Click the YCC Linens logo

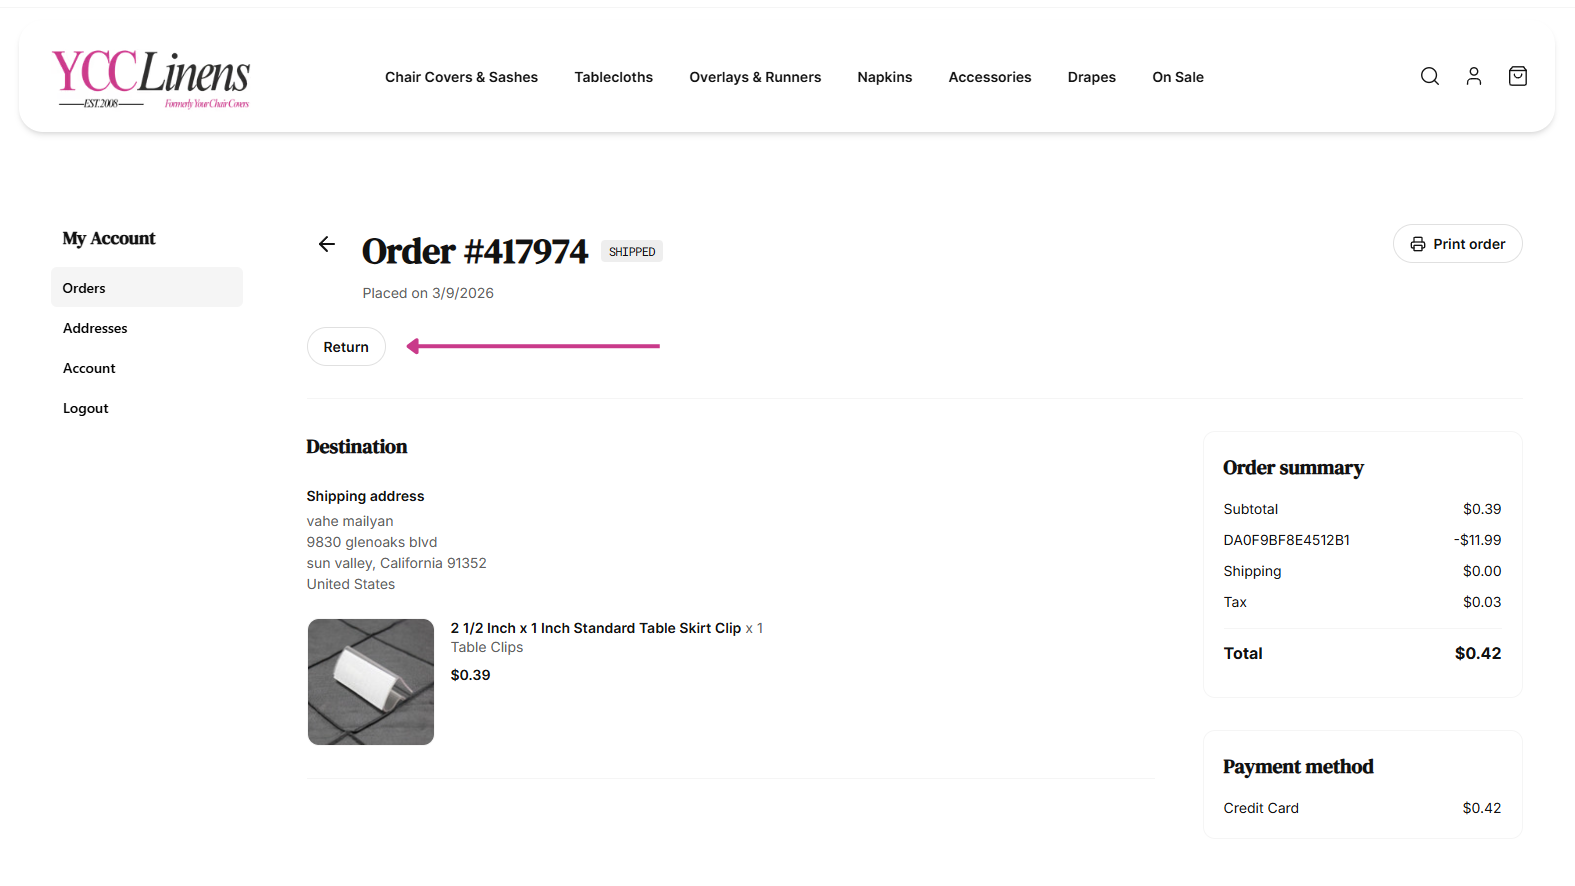151,79
